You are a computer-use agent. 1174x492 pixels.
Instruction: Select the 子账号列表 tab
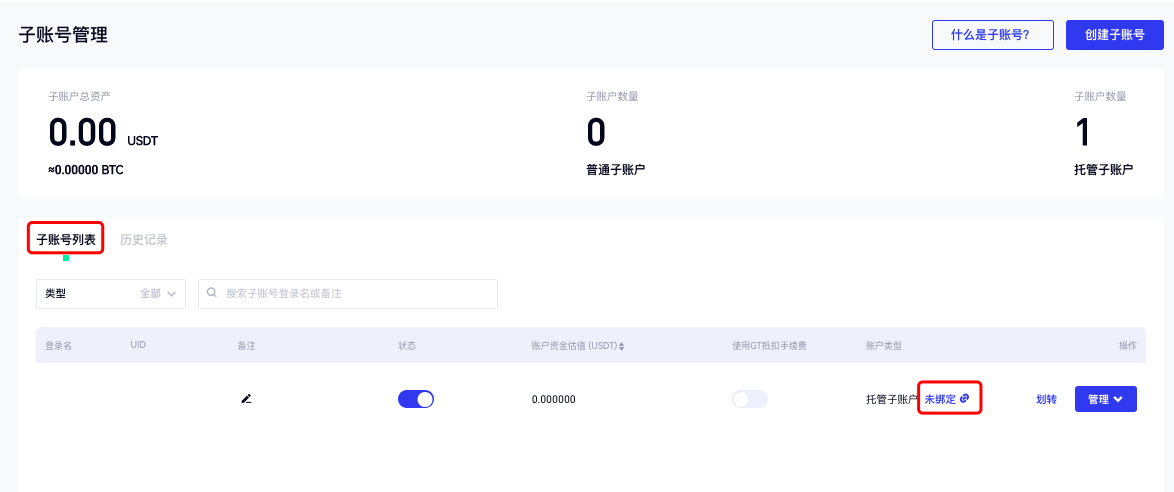pyautogui.click(x=66, y=240)
